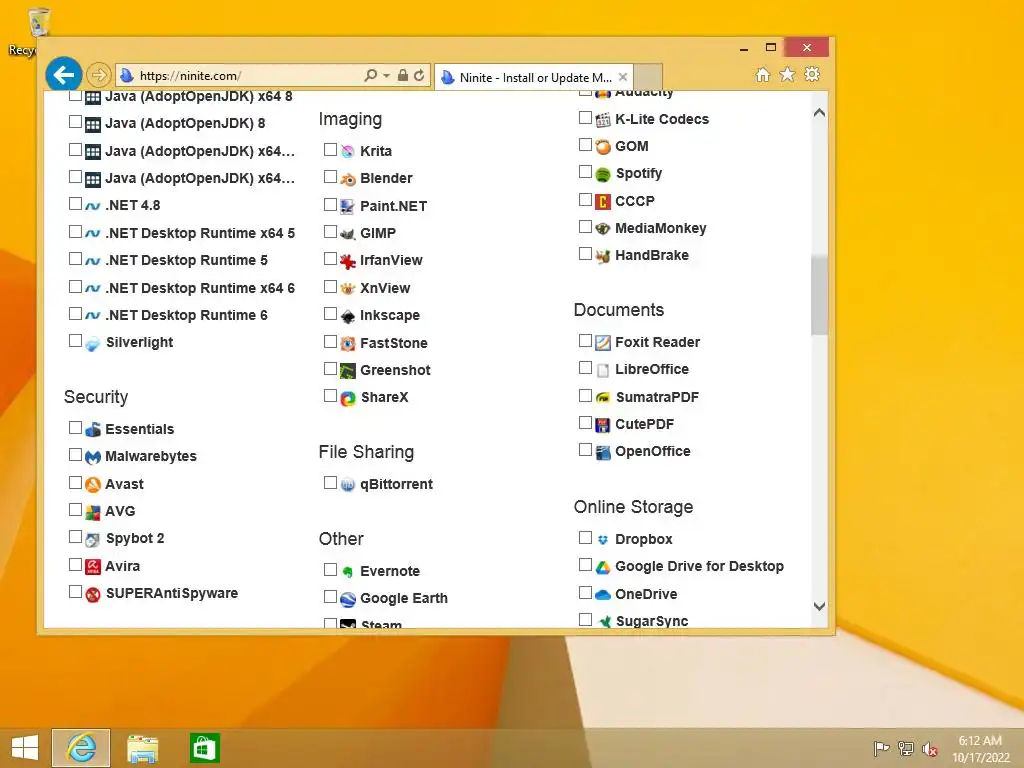Click the SugarSync label
1024x768 pixels.
coord(652,621)
